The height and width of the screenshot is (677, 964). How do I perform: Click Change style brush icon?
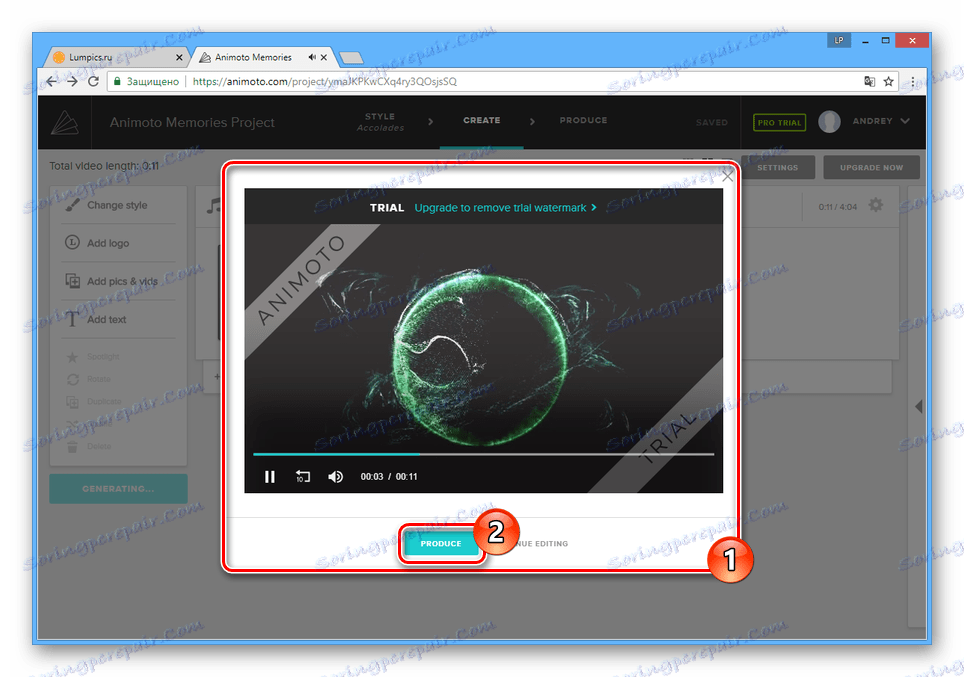pos(73,205)
